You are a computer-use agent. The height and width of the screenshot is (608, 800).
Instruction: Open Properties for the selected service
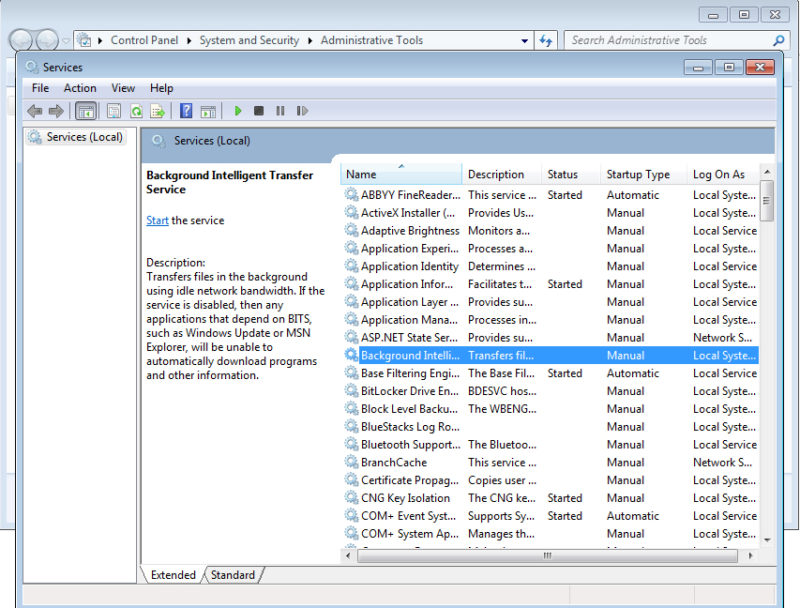pyautogui.click(x=113, y=110)
